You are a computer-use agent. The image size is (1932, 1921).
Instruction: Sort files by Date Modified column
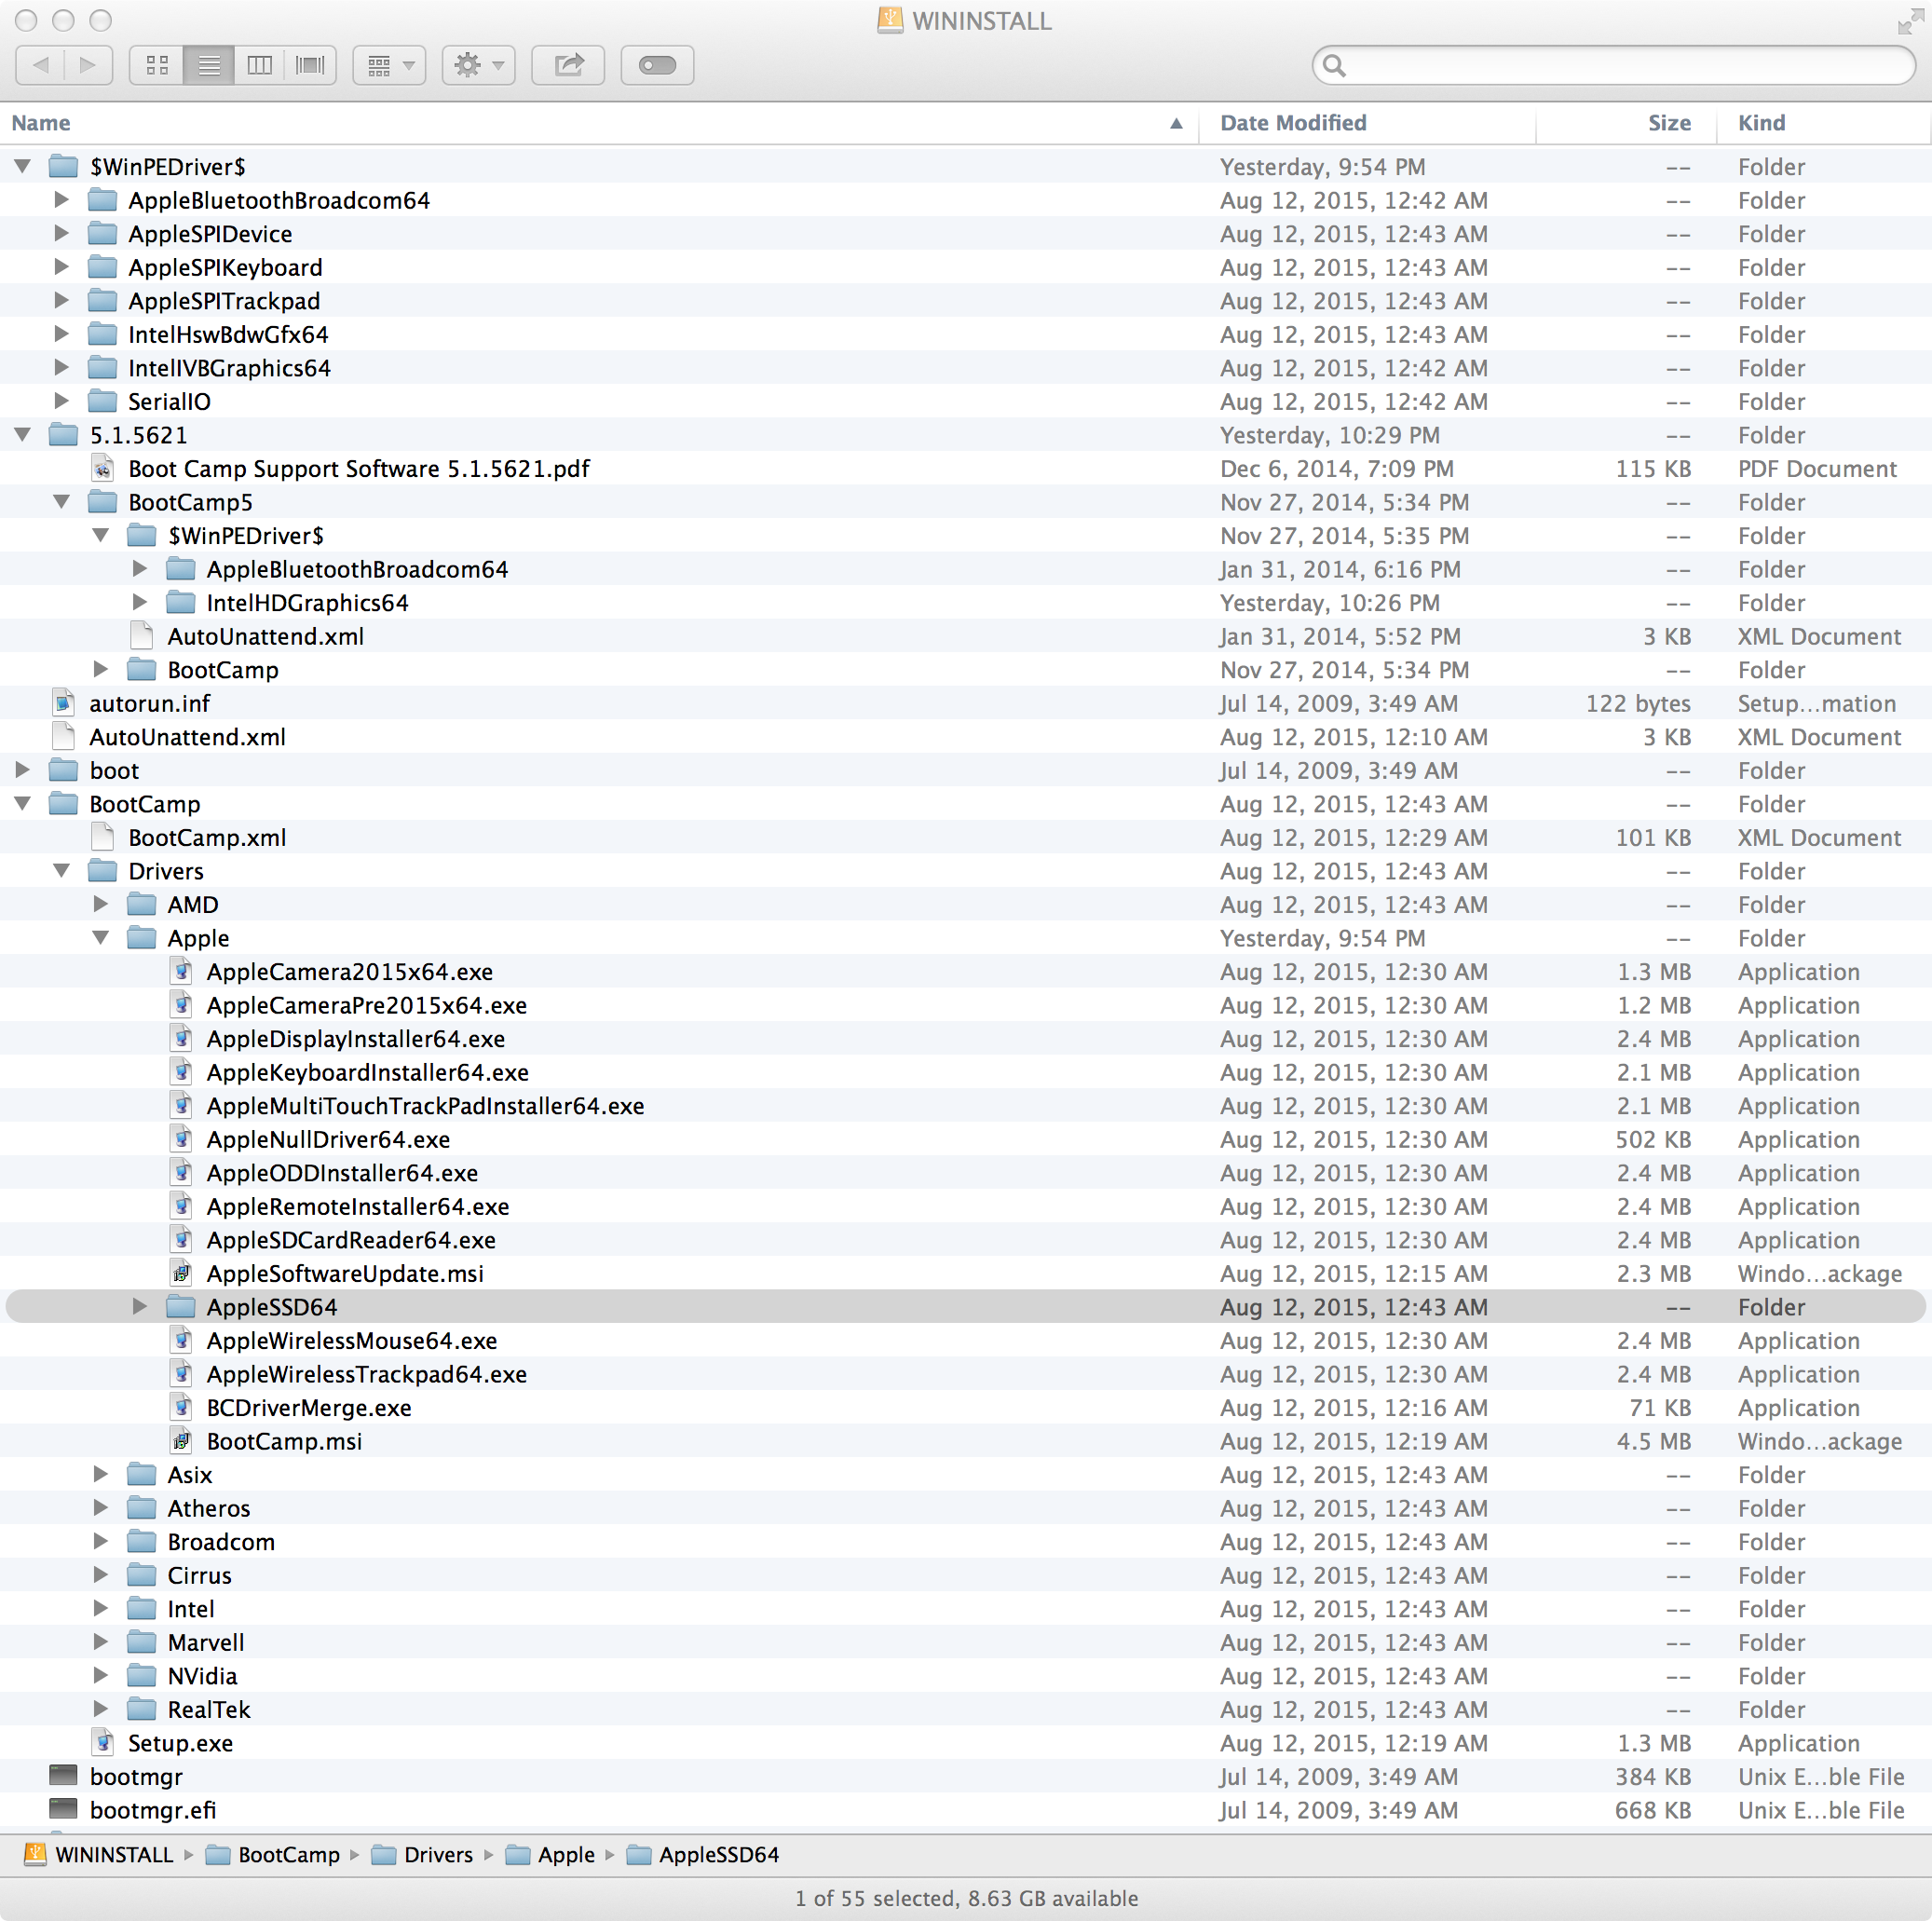1293,122
